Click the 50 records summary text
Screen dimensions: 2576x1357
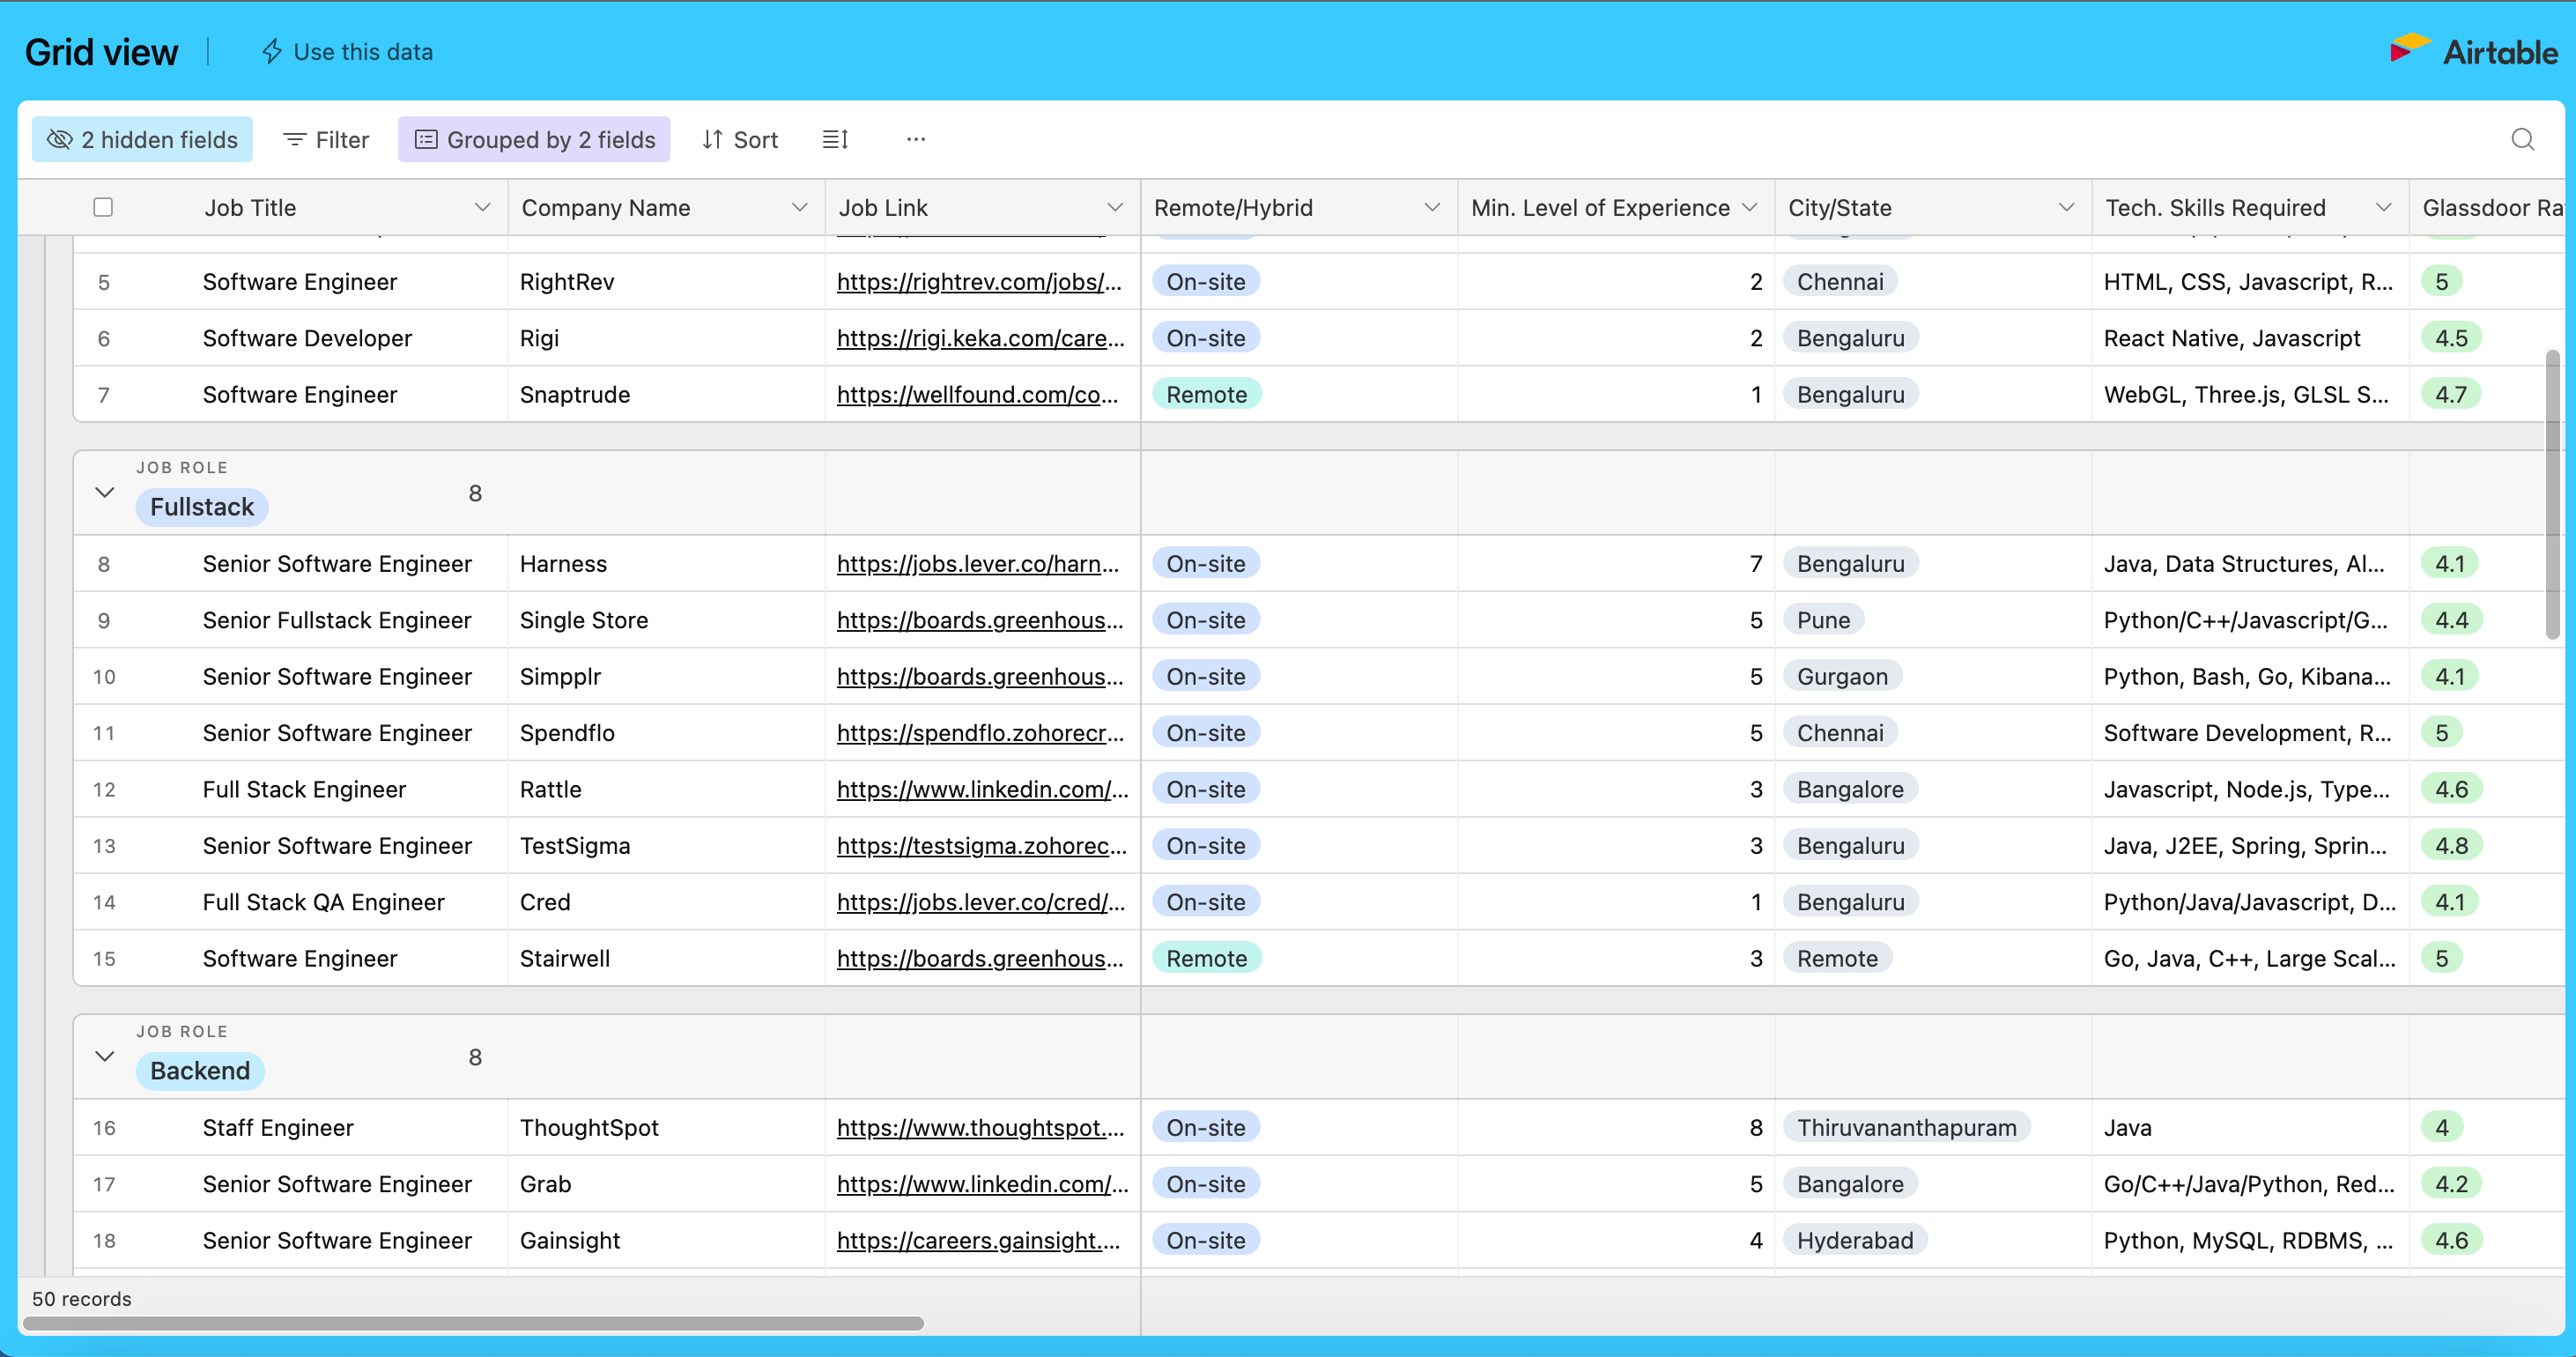coord(82,1298)
